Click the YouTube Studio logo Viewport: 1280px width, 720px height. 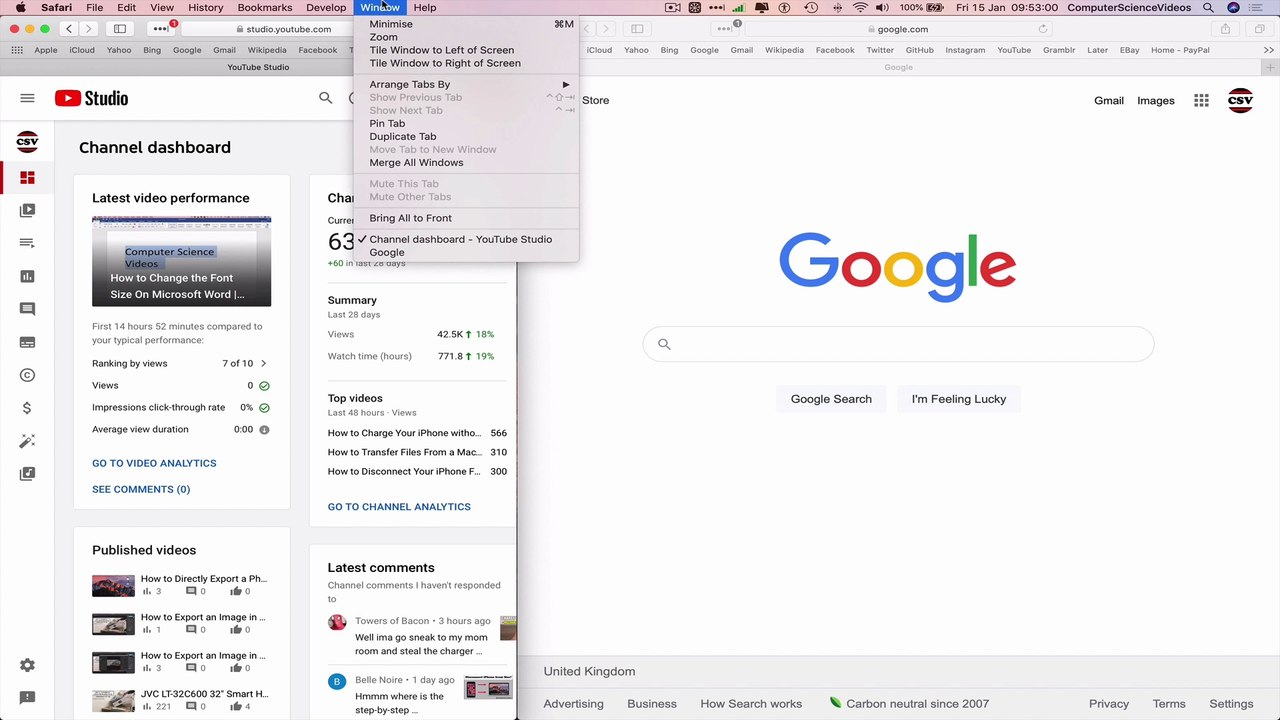(x=91, y=98)
